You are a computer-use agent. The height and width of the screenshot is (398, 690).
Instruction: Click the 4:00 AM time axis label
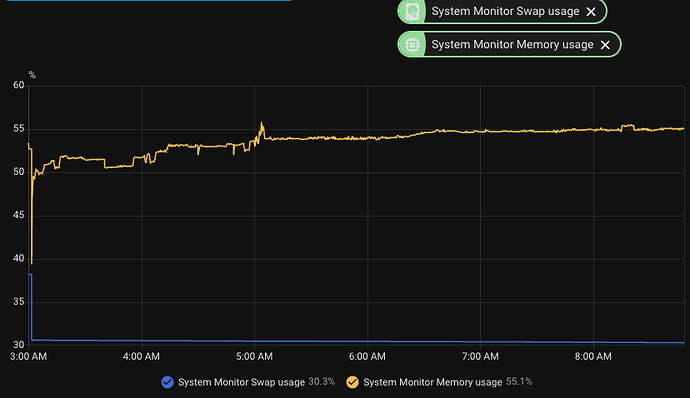[x=141, y=357]
